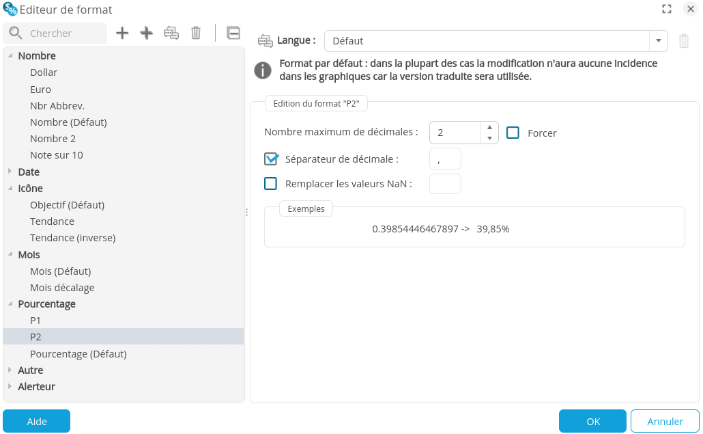
Task: Increase maximum decimals with up arrow
Action: [x=489, y=127]
